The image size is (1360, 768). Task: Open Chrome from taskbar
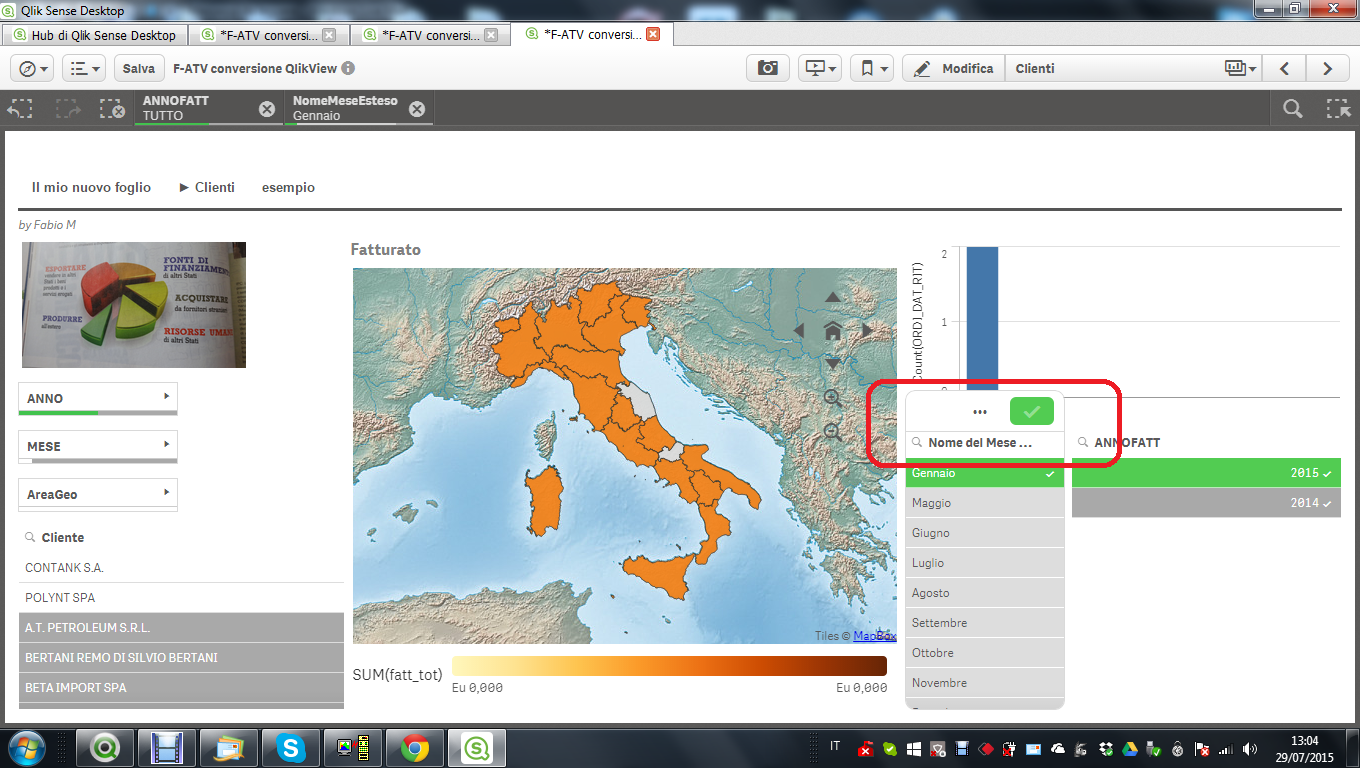point(415,747)
